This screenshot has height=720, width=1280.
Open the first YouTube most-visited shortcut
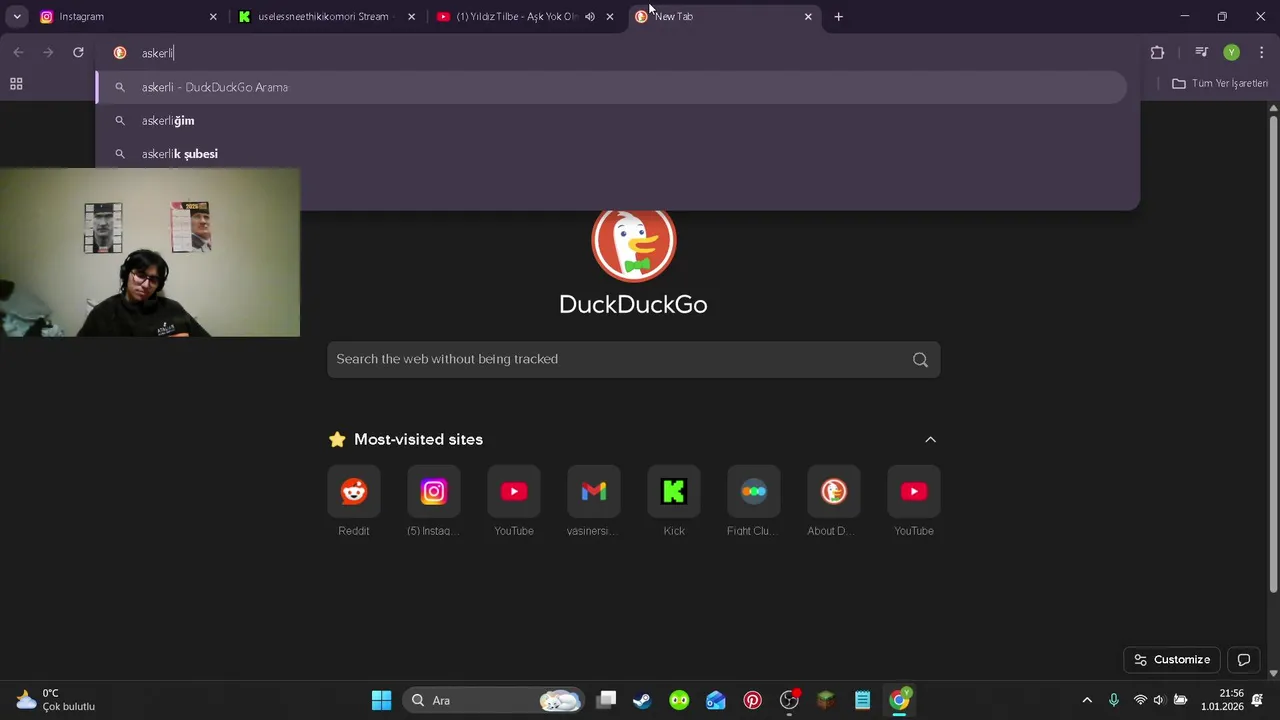pyautogui.click(x=514, y=501)
